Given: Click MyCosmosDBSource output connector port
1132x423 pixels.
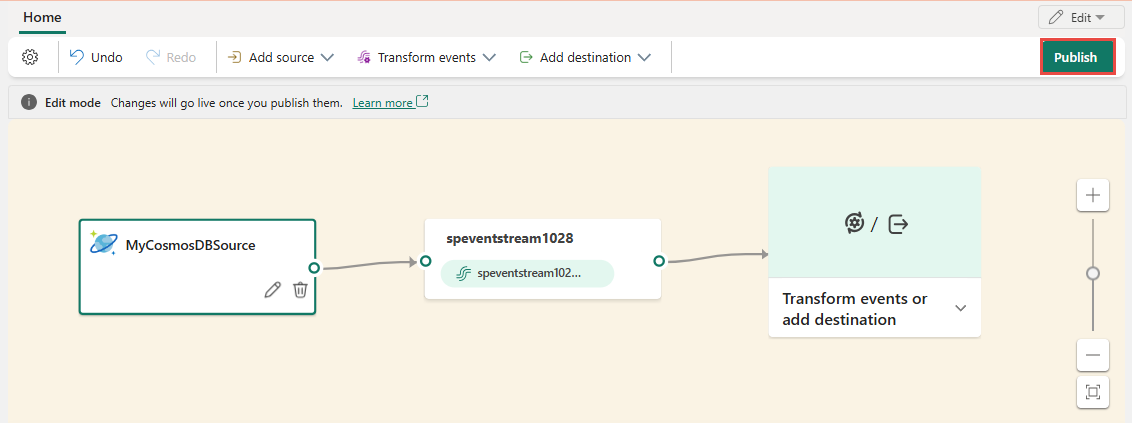Looking at the screenshot, I should [x=314, y=268].
